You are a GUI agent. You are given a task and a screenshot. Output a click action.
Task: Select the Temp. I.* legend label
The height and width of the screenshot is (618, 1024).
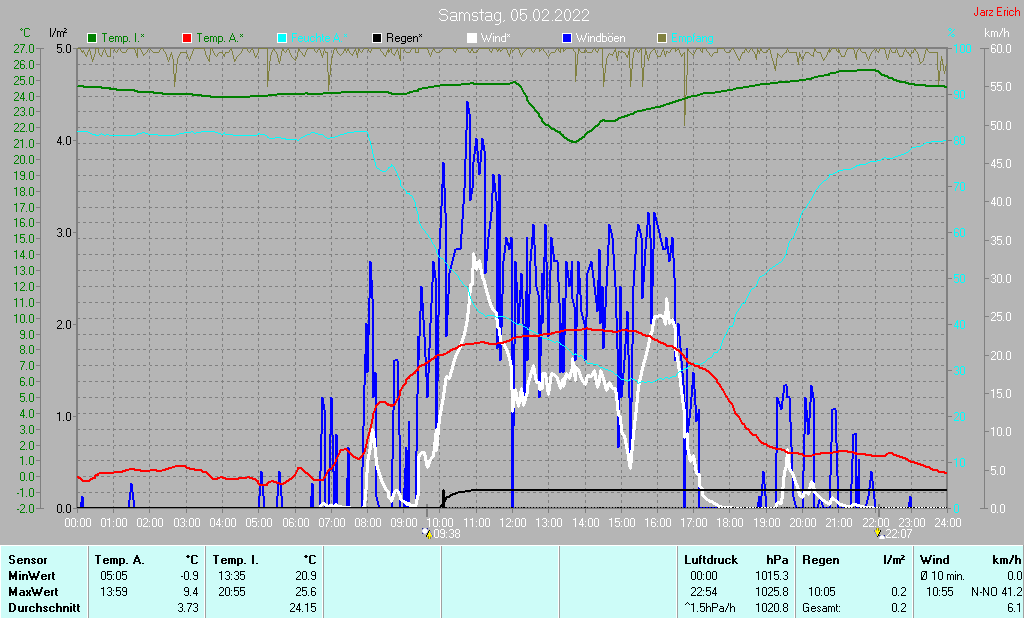(123, 38)
